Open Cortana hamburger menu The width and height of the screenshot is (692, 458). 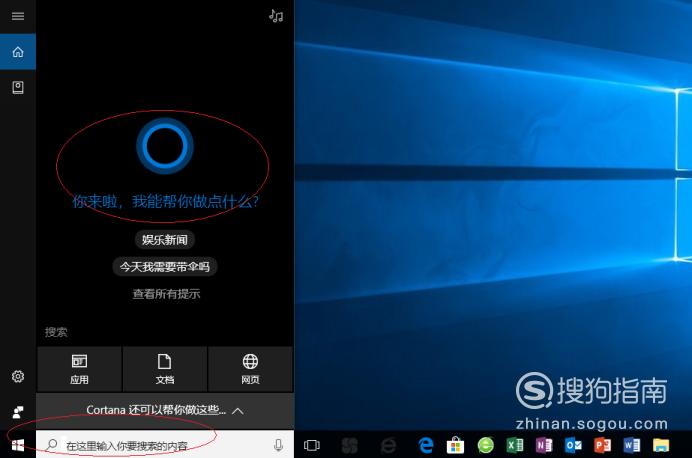[18, 16]
